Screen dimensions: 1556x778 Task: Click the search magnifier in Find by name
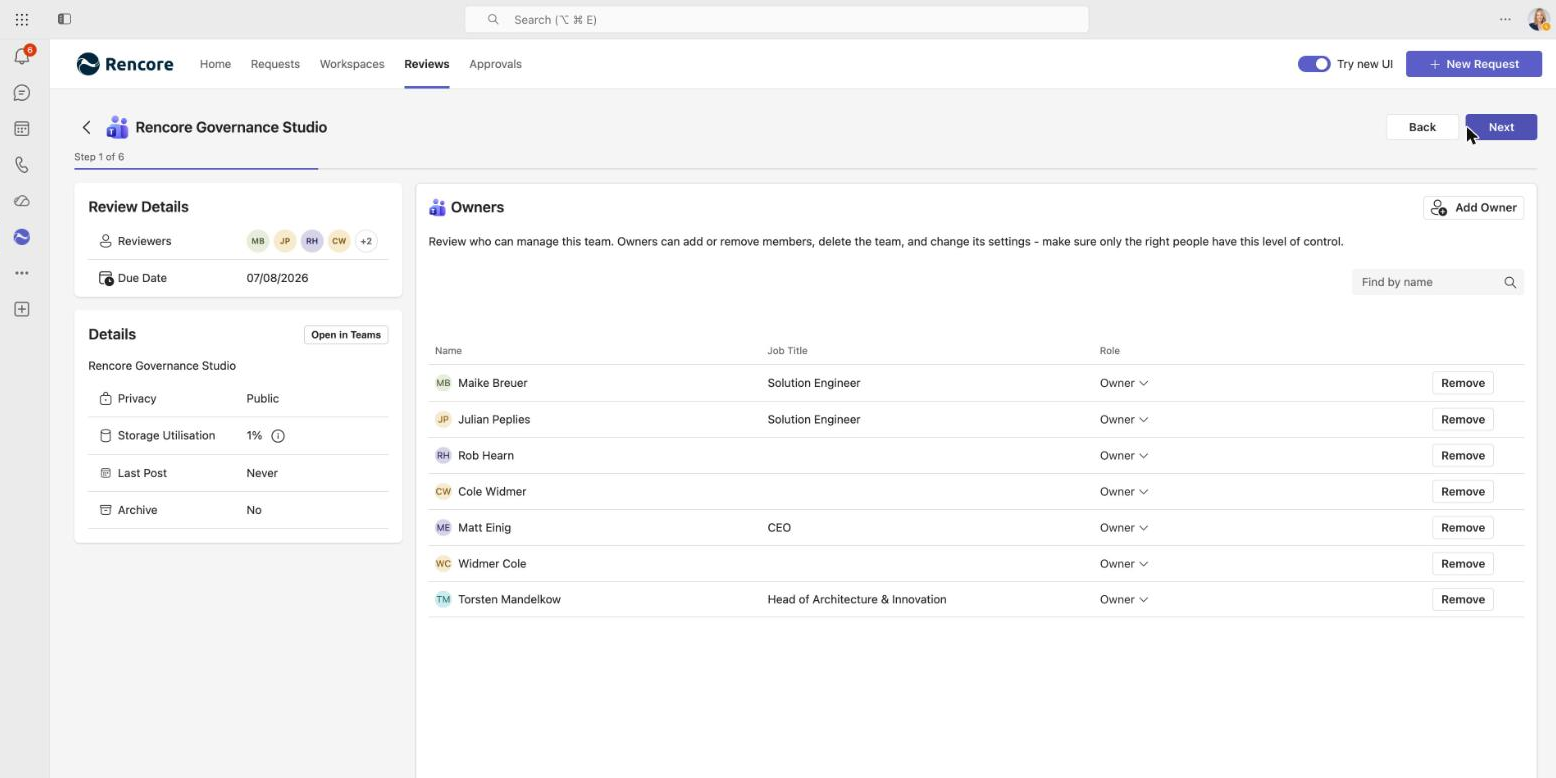tap(1510, 282)
